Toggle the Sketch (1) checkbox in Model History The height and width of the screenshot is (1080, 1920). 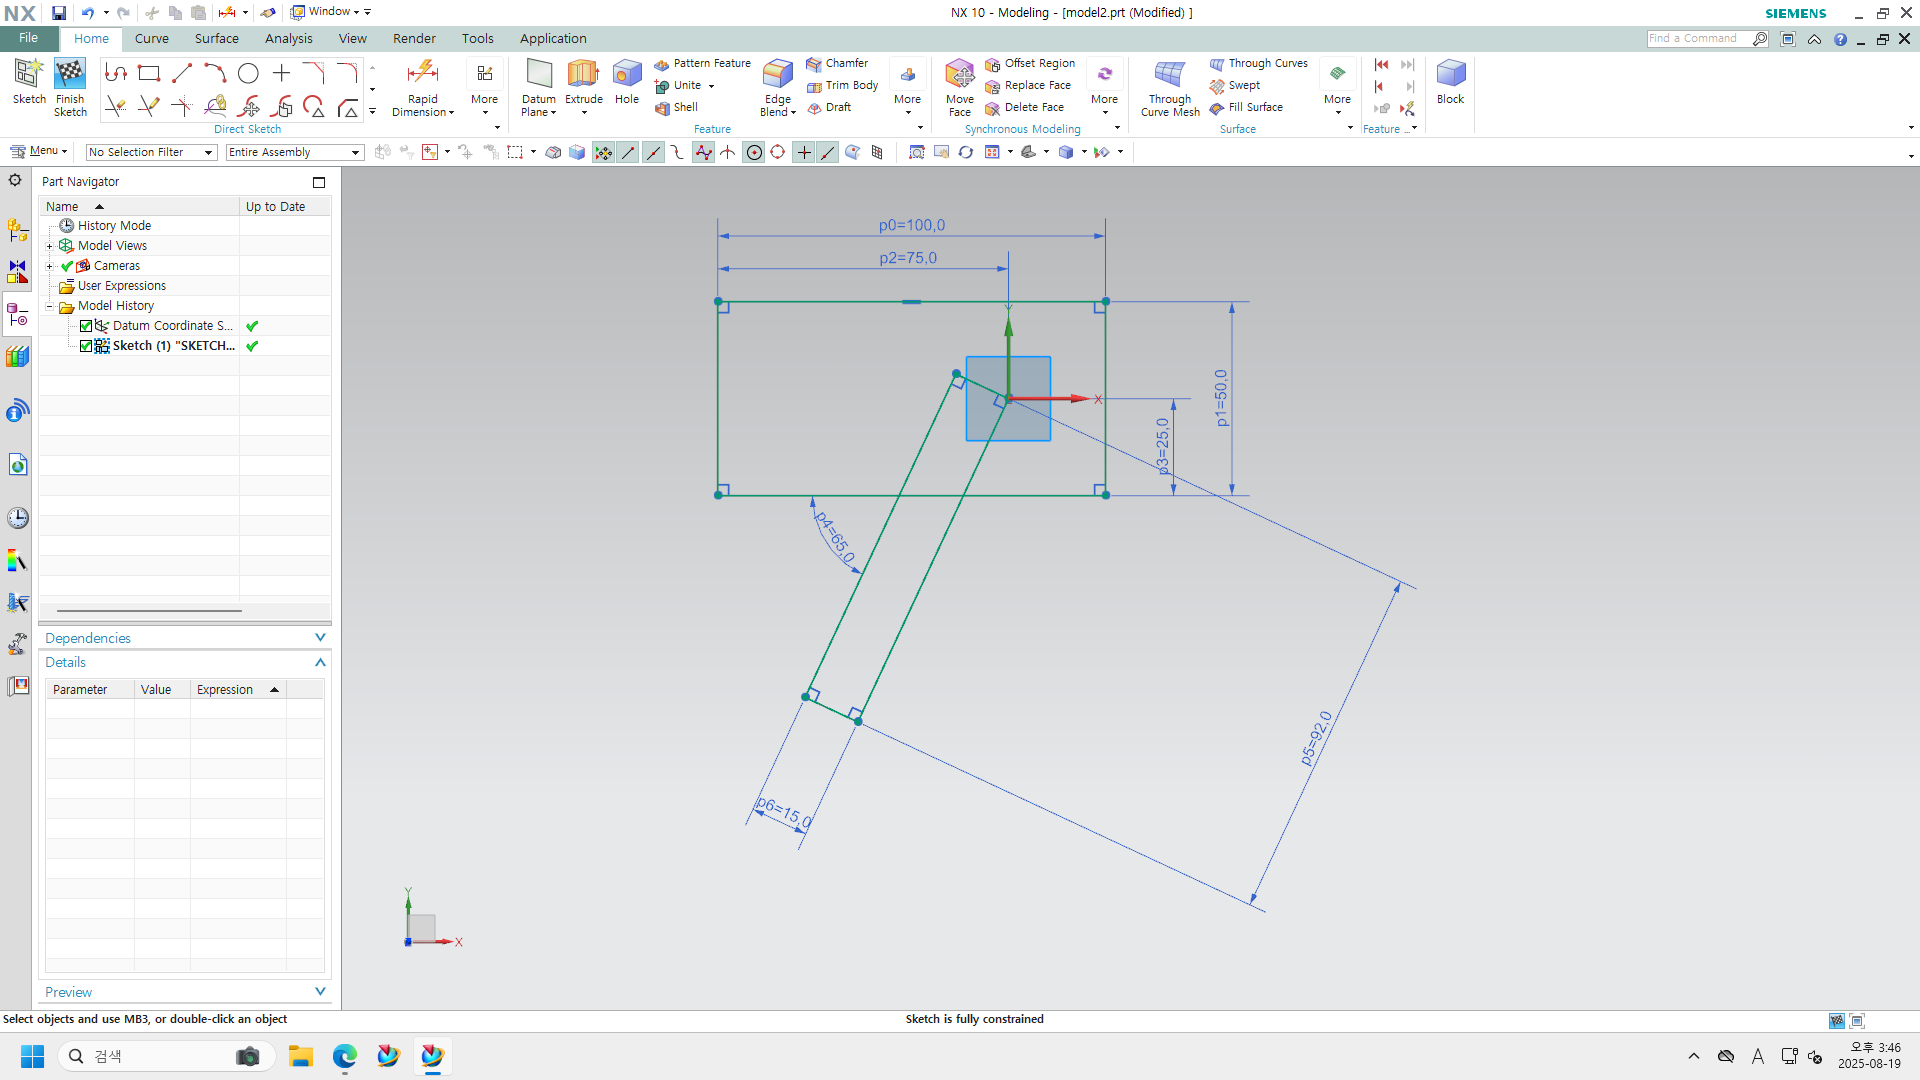coord(86,346)
